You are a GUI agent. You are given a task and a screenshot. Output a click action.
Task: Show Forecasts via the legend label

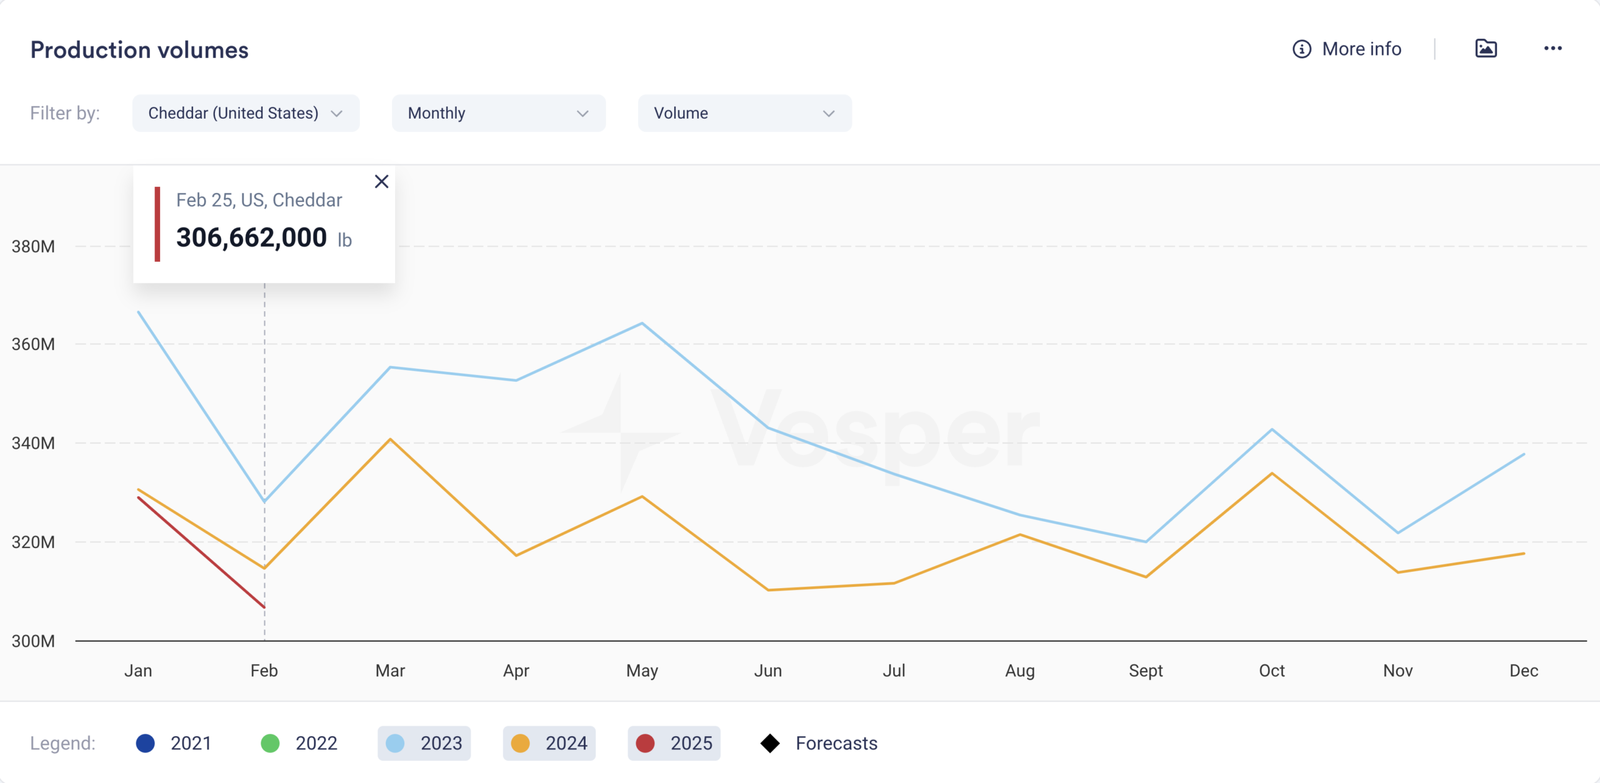pos(836,743)
